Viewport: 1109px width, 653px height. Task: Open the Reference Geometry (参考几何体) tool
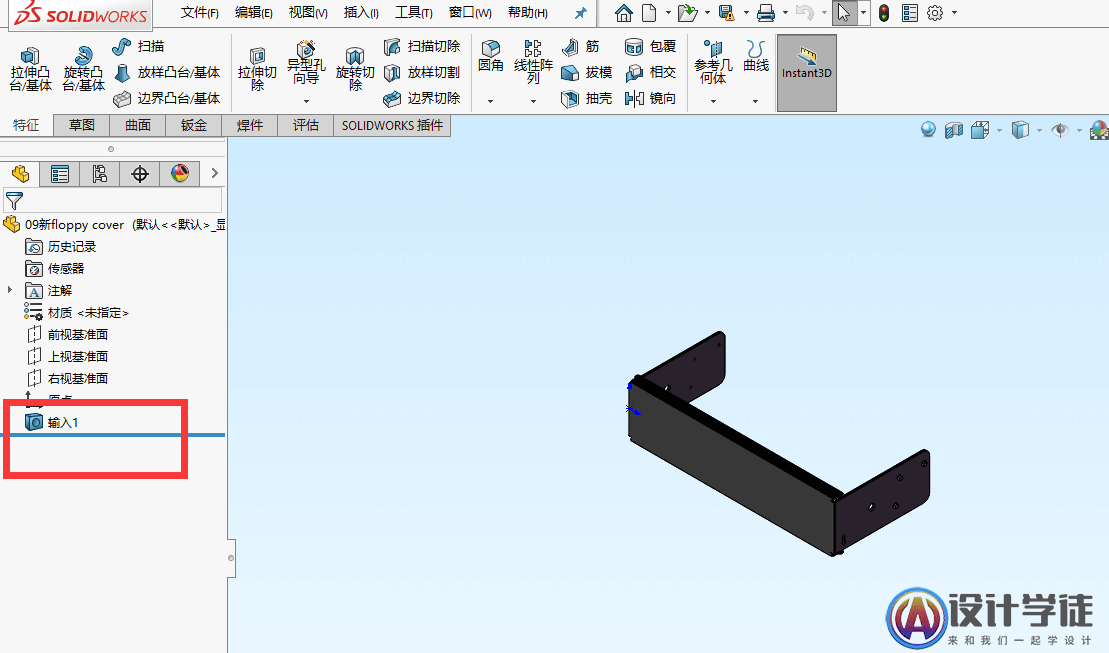click(x=713, y=62)
